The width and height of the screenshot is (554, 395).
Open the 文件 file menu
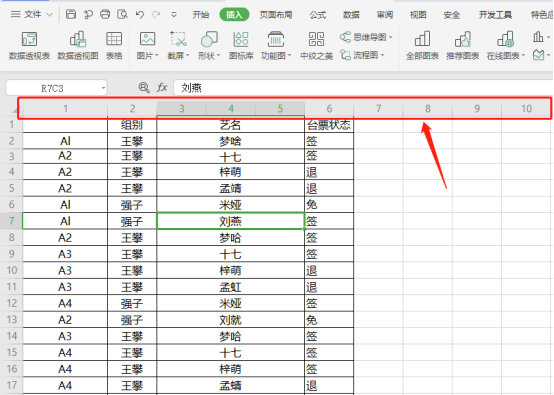click(x=31, y=14)
